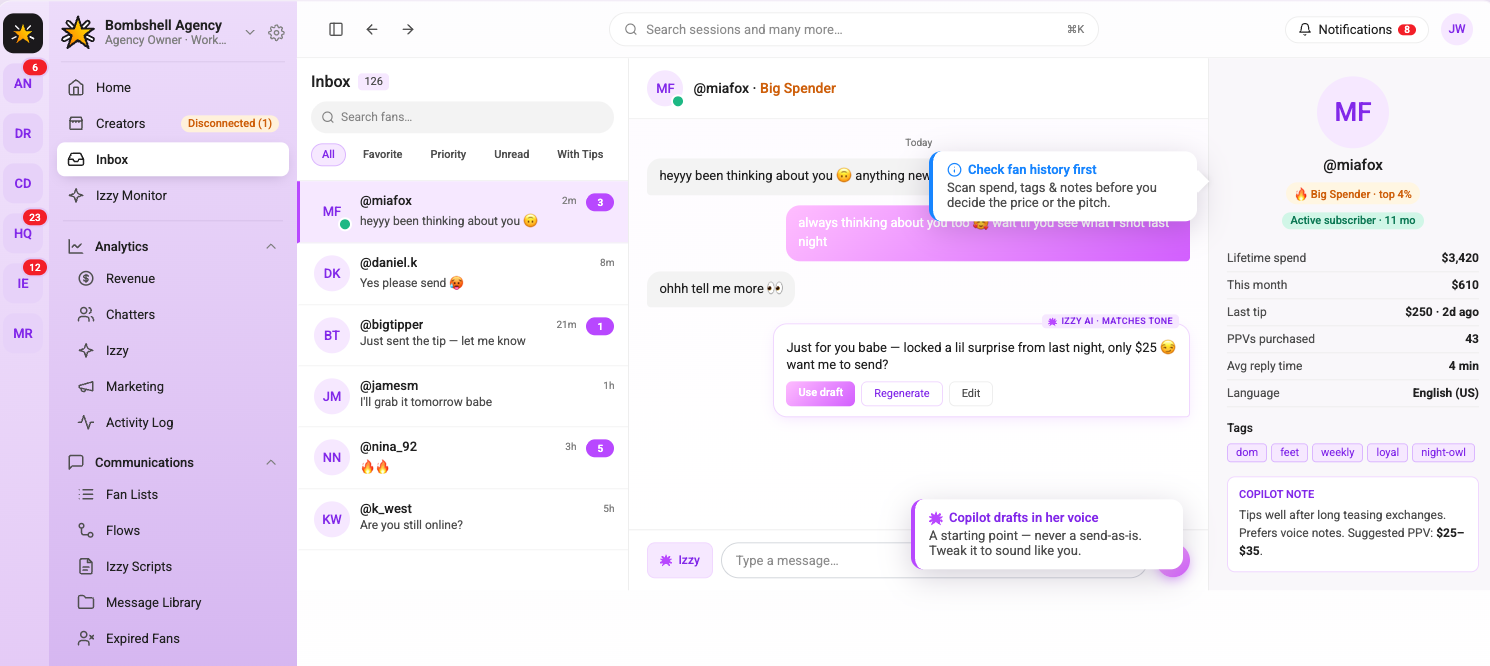1490x666 pixels.
Task: Open Creators in the sidebar
Action: 173,124
